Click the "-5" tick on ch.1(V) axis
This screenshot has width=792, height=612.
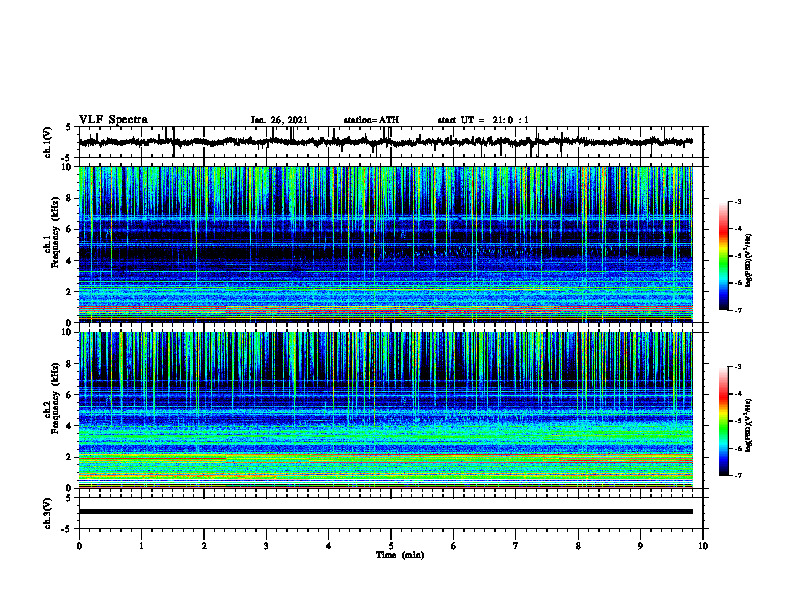[x=68, y=158]
